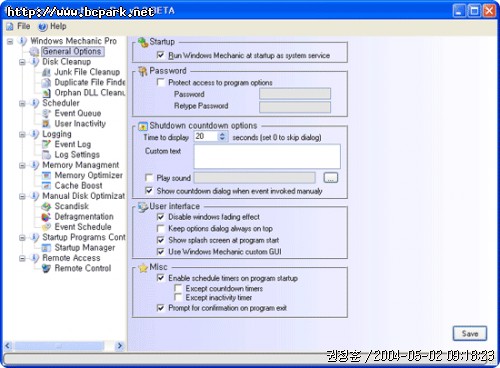Toggle Disable windows fading effect checkbox
Image resolution: width=500 pixels, height=368 pixels.
click(x=161, y=217)
